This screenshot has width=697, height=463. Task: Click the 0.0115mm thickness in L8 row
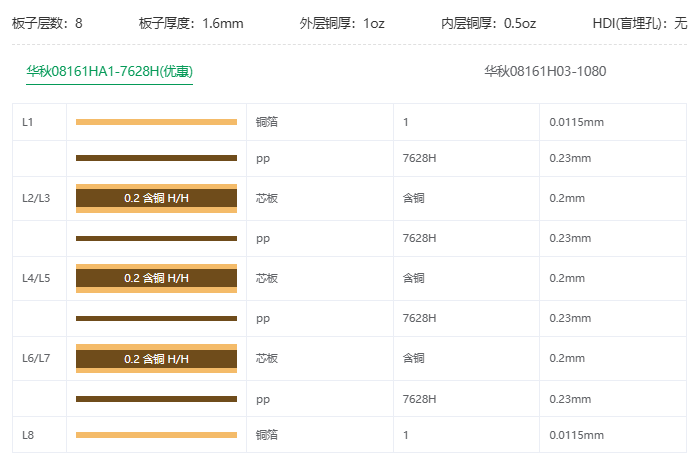(x=577, y=435)
